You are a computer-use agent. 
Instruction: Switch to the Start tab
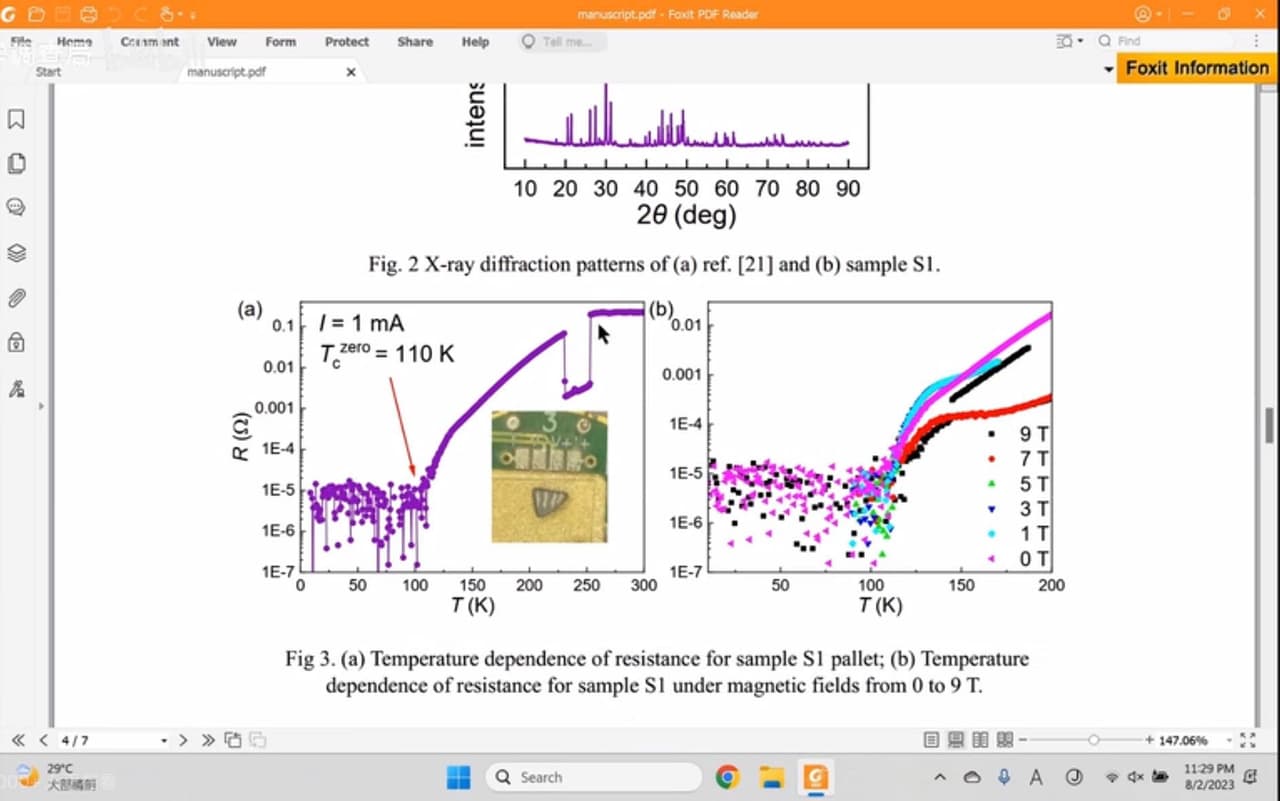(x=48, y=72)
